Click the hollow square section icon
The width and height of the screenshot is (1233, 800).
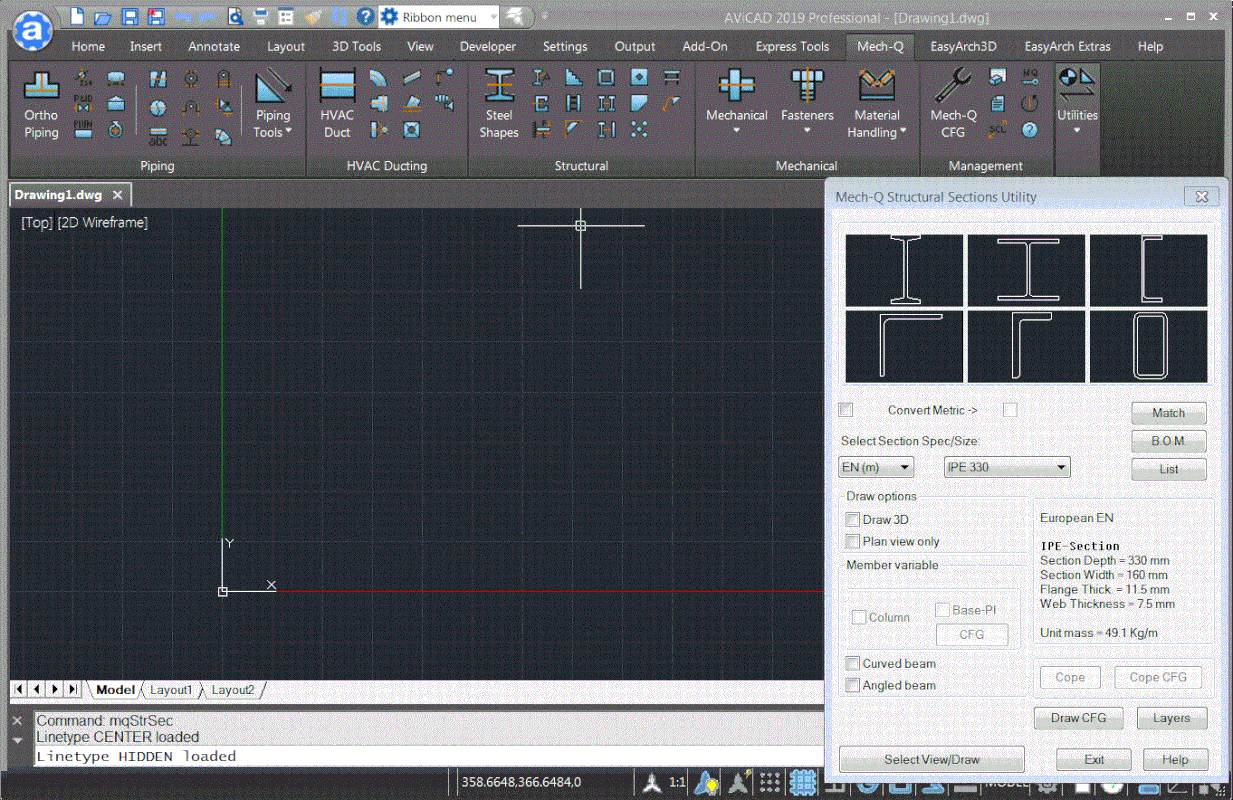coord(606,78)
